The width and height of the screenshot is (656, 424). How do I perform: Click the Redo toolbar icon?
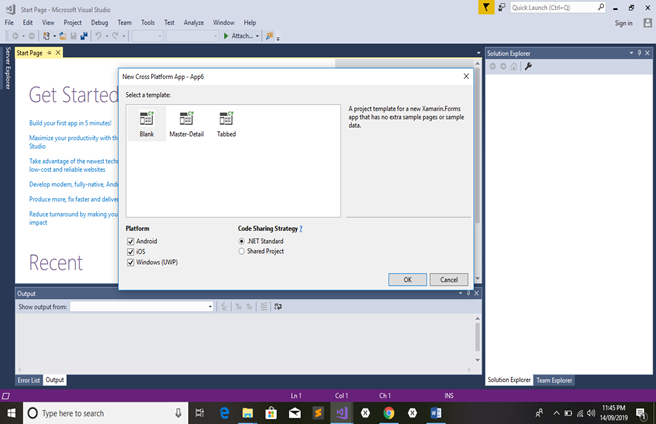[115, 36]
